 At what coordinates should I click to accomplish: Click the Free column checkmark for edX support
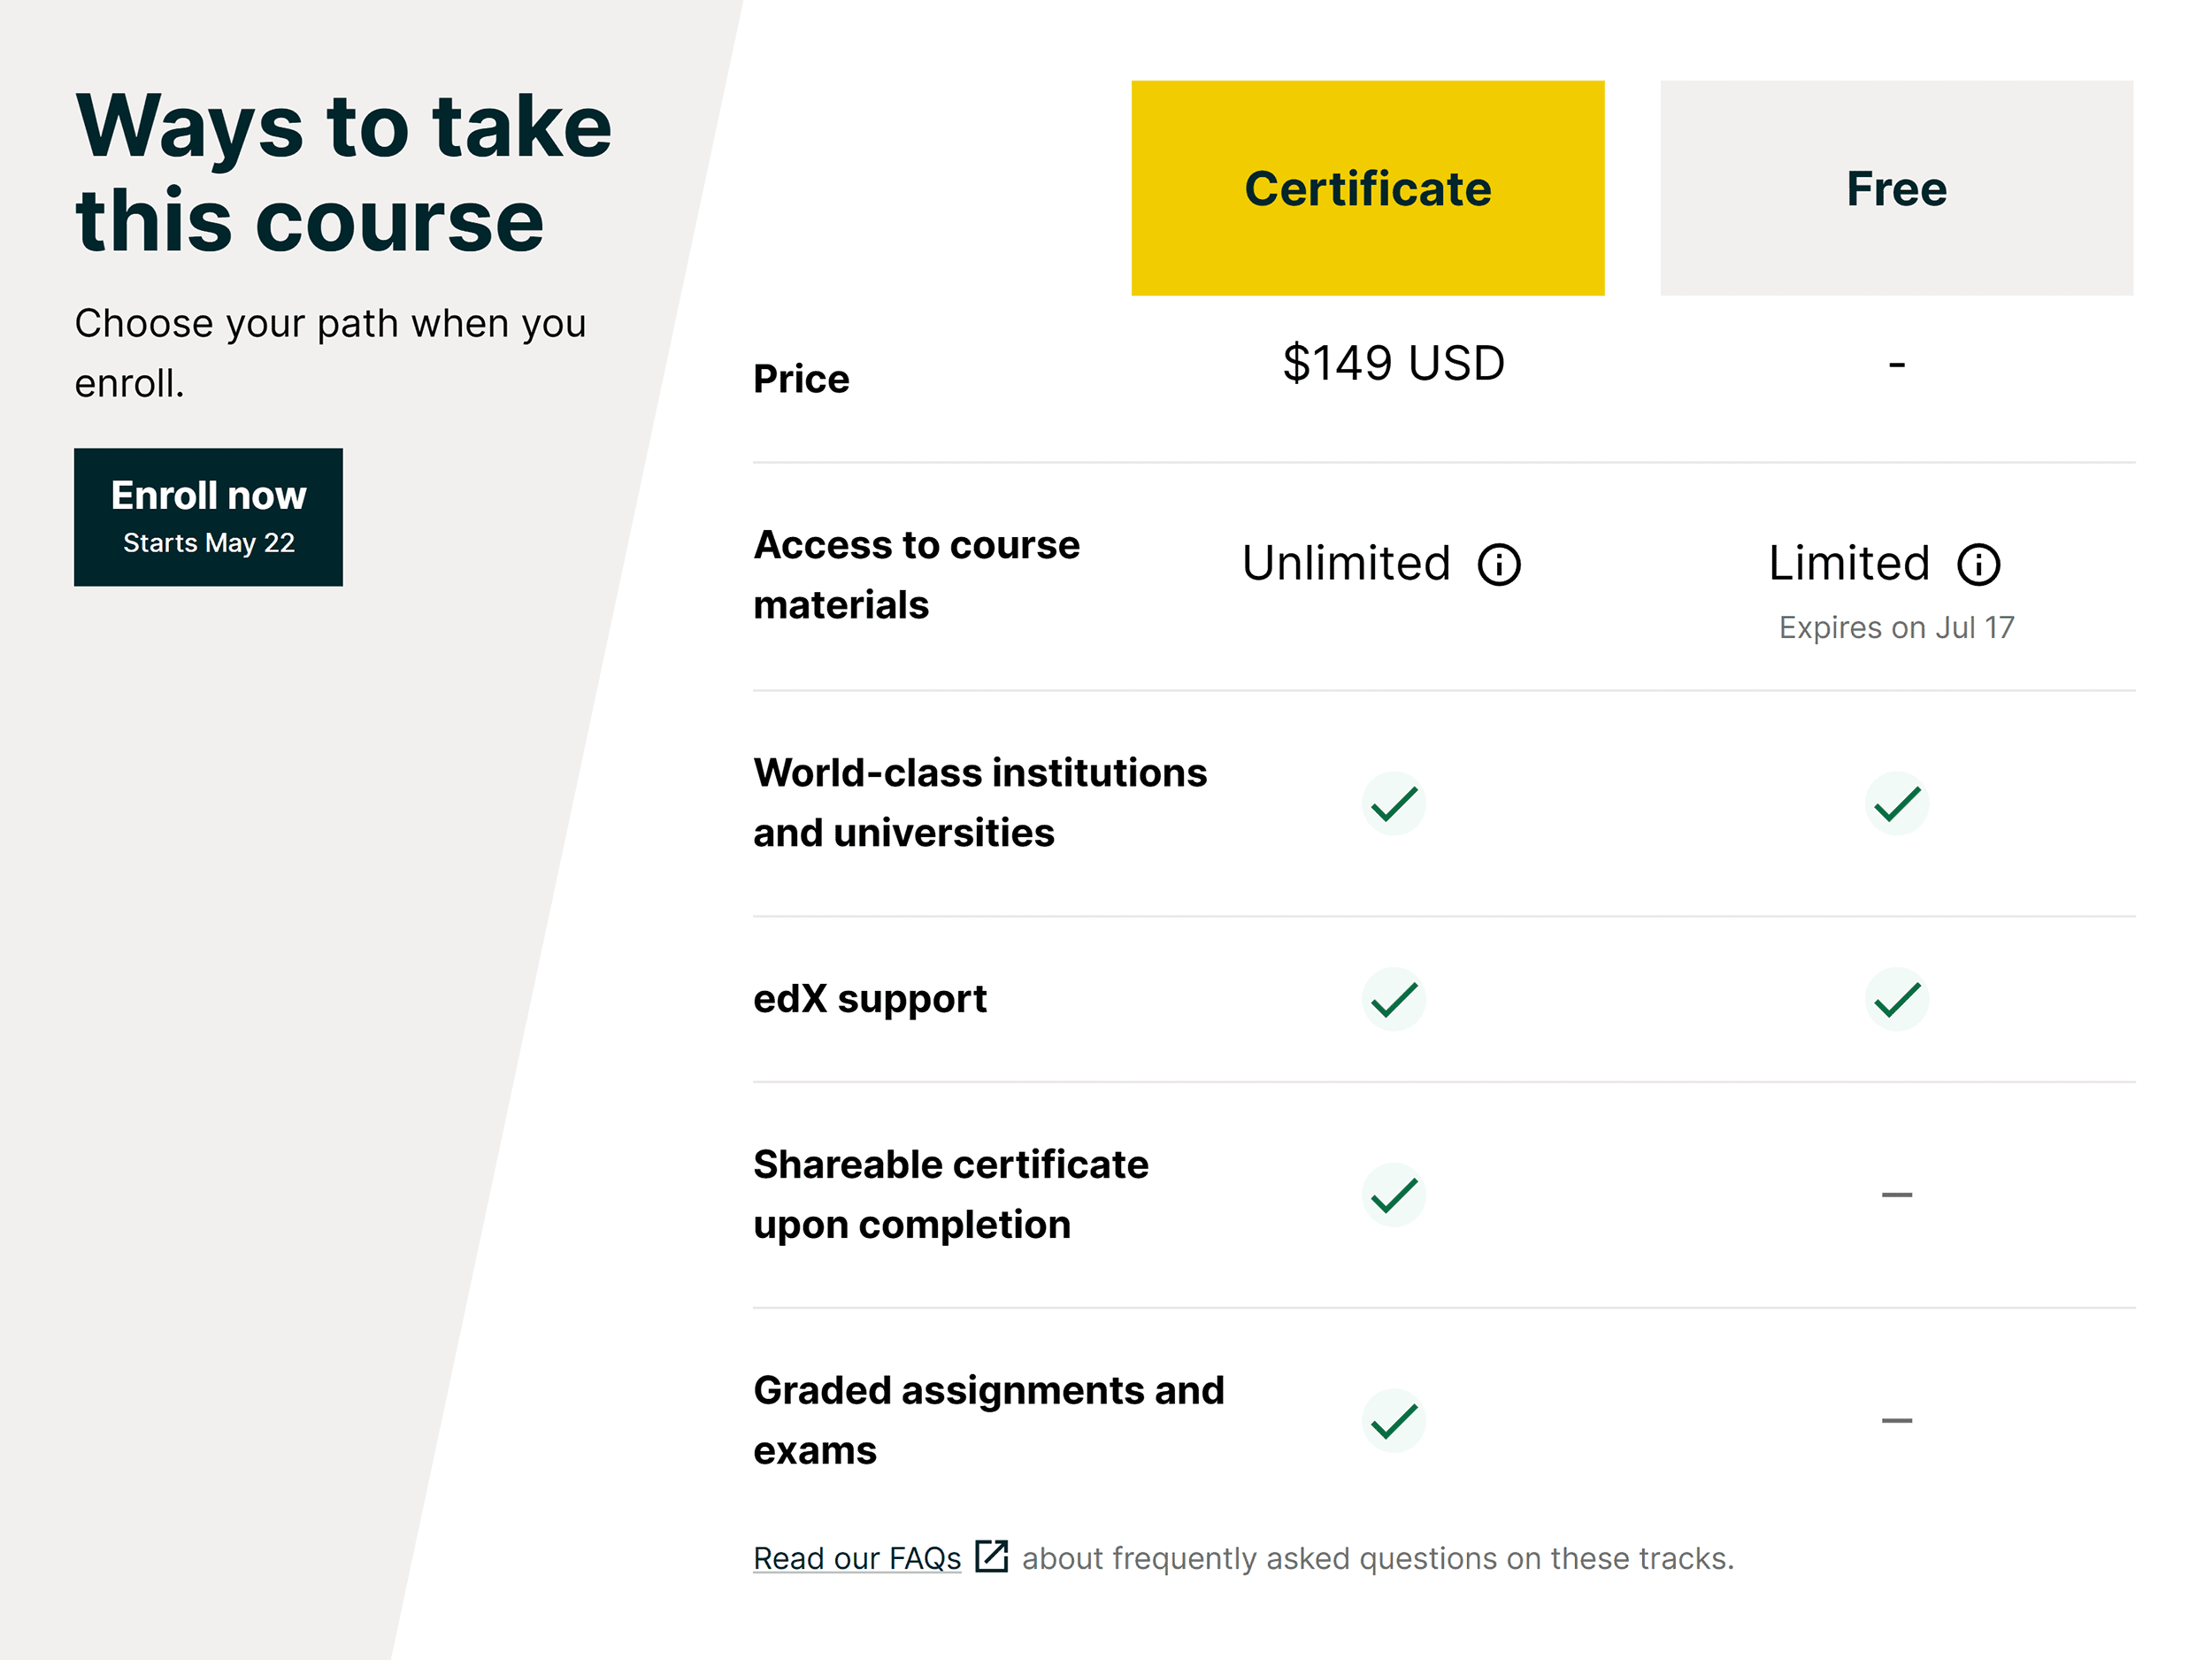tap(1896, 997)
